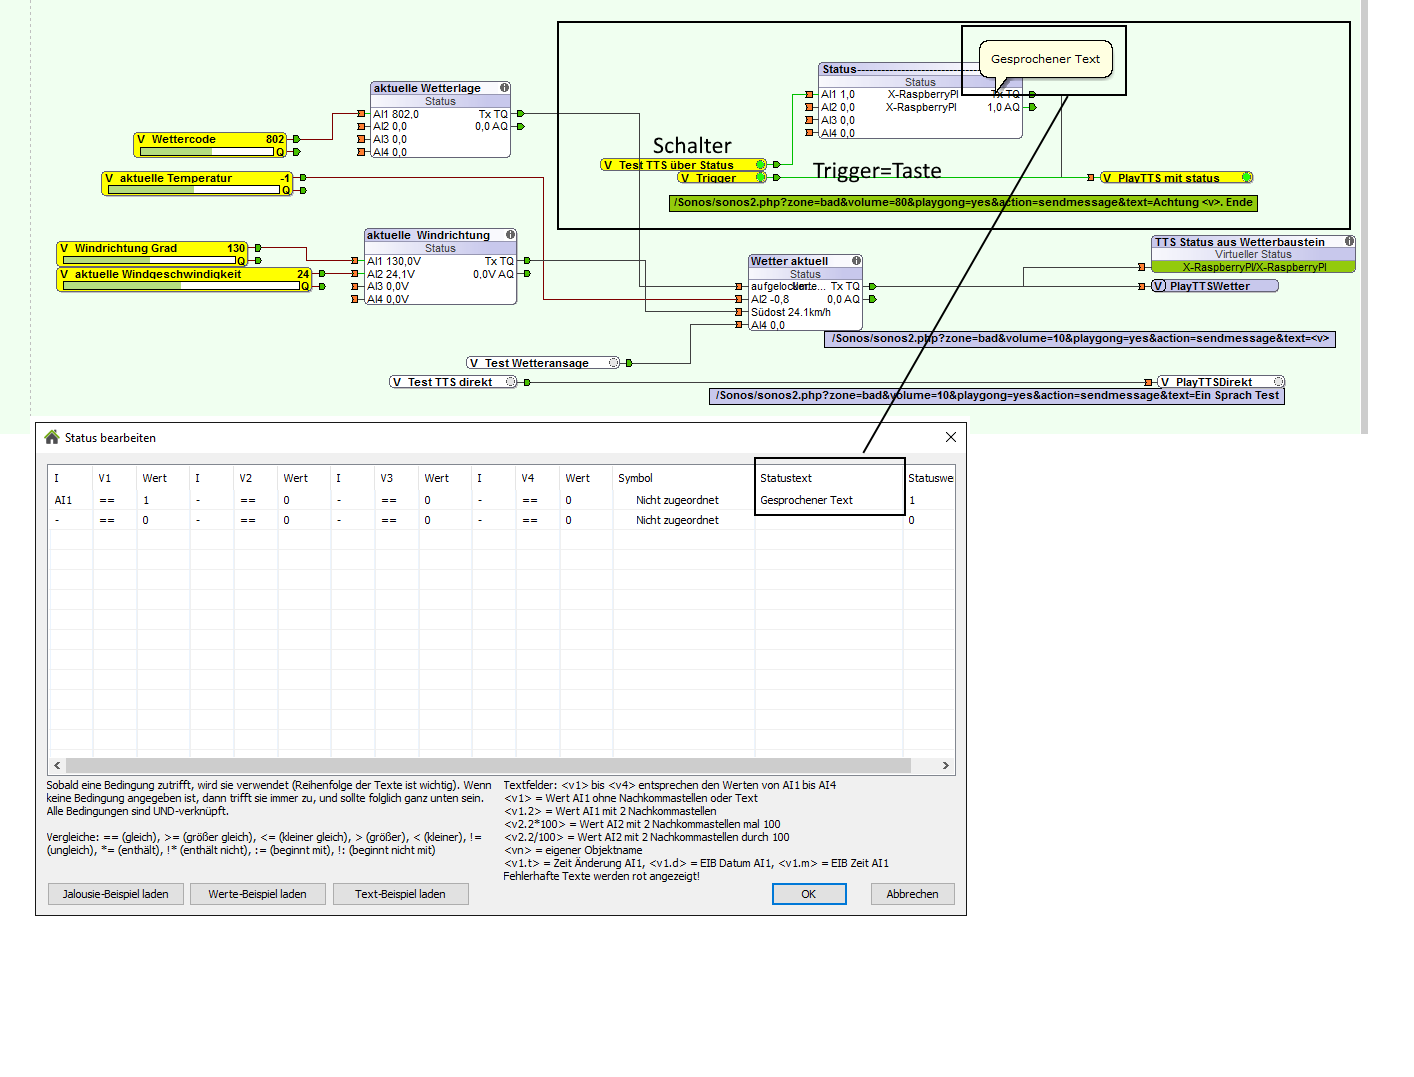Click the Windrichtung Grad value bar
Image resolution: width=1414 pixels, height=1077 pixels.
point(149,260)
